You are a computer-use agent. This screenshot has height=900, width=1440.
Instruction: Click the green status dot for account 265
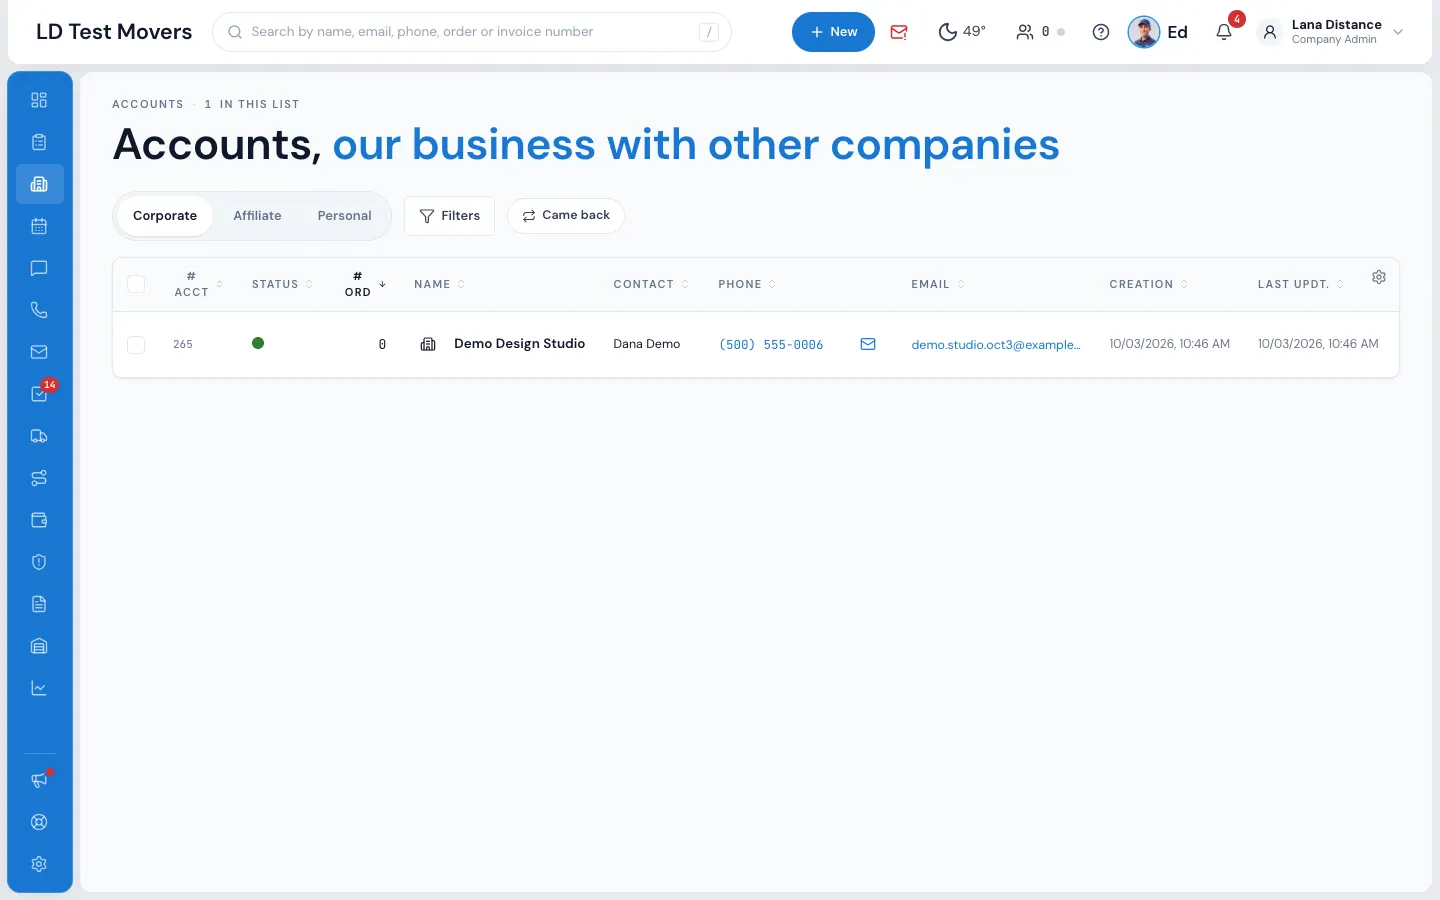click(258, 343)
